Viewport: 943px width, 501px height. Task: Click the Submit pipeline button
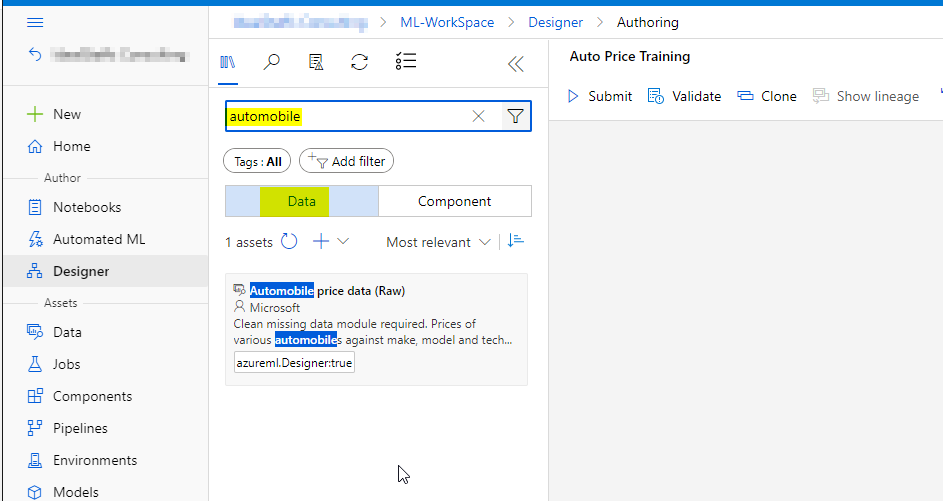coord(599,96)
